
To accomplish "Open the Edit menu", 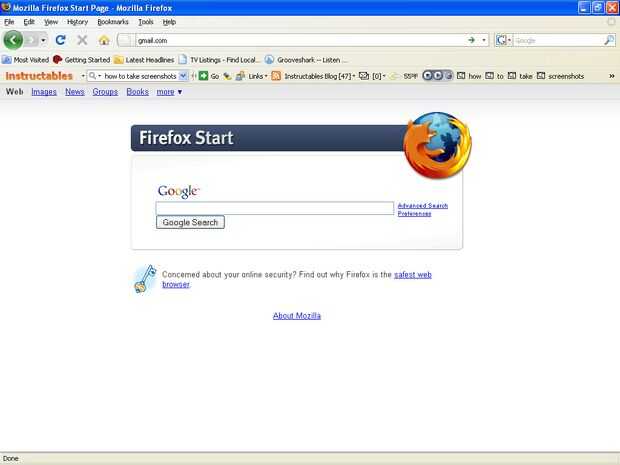I will (x=29, y=22).
